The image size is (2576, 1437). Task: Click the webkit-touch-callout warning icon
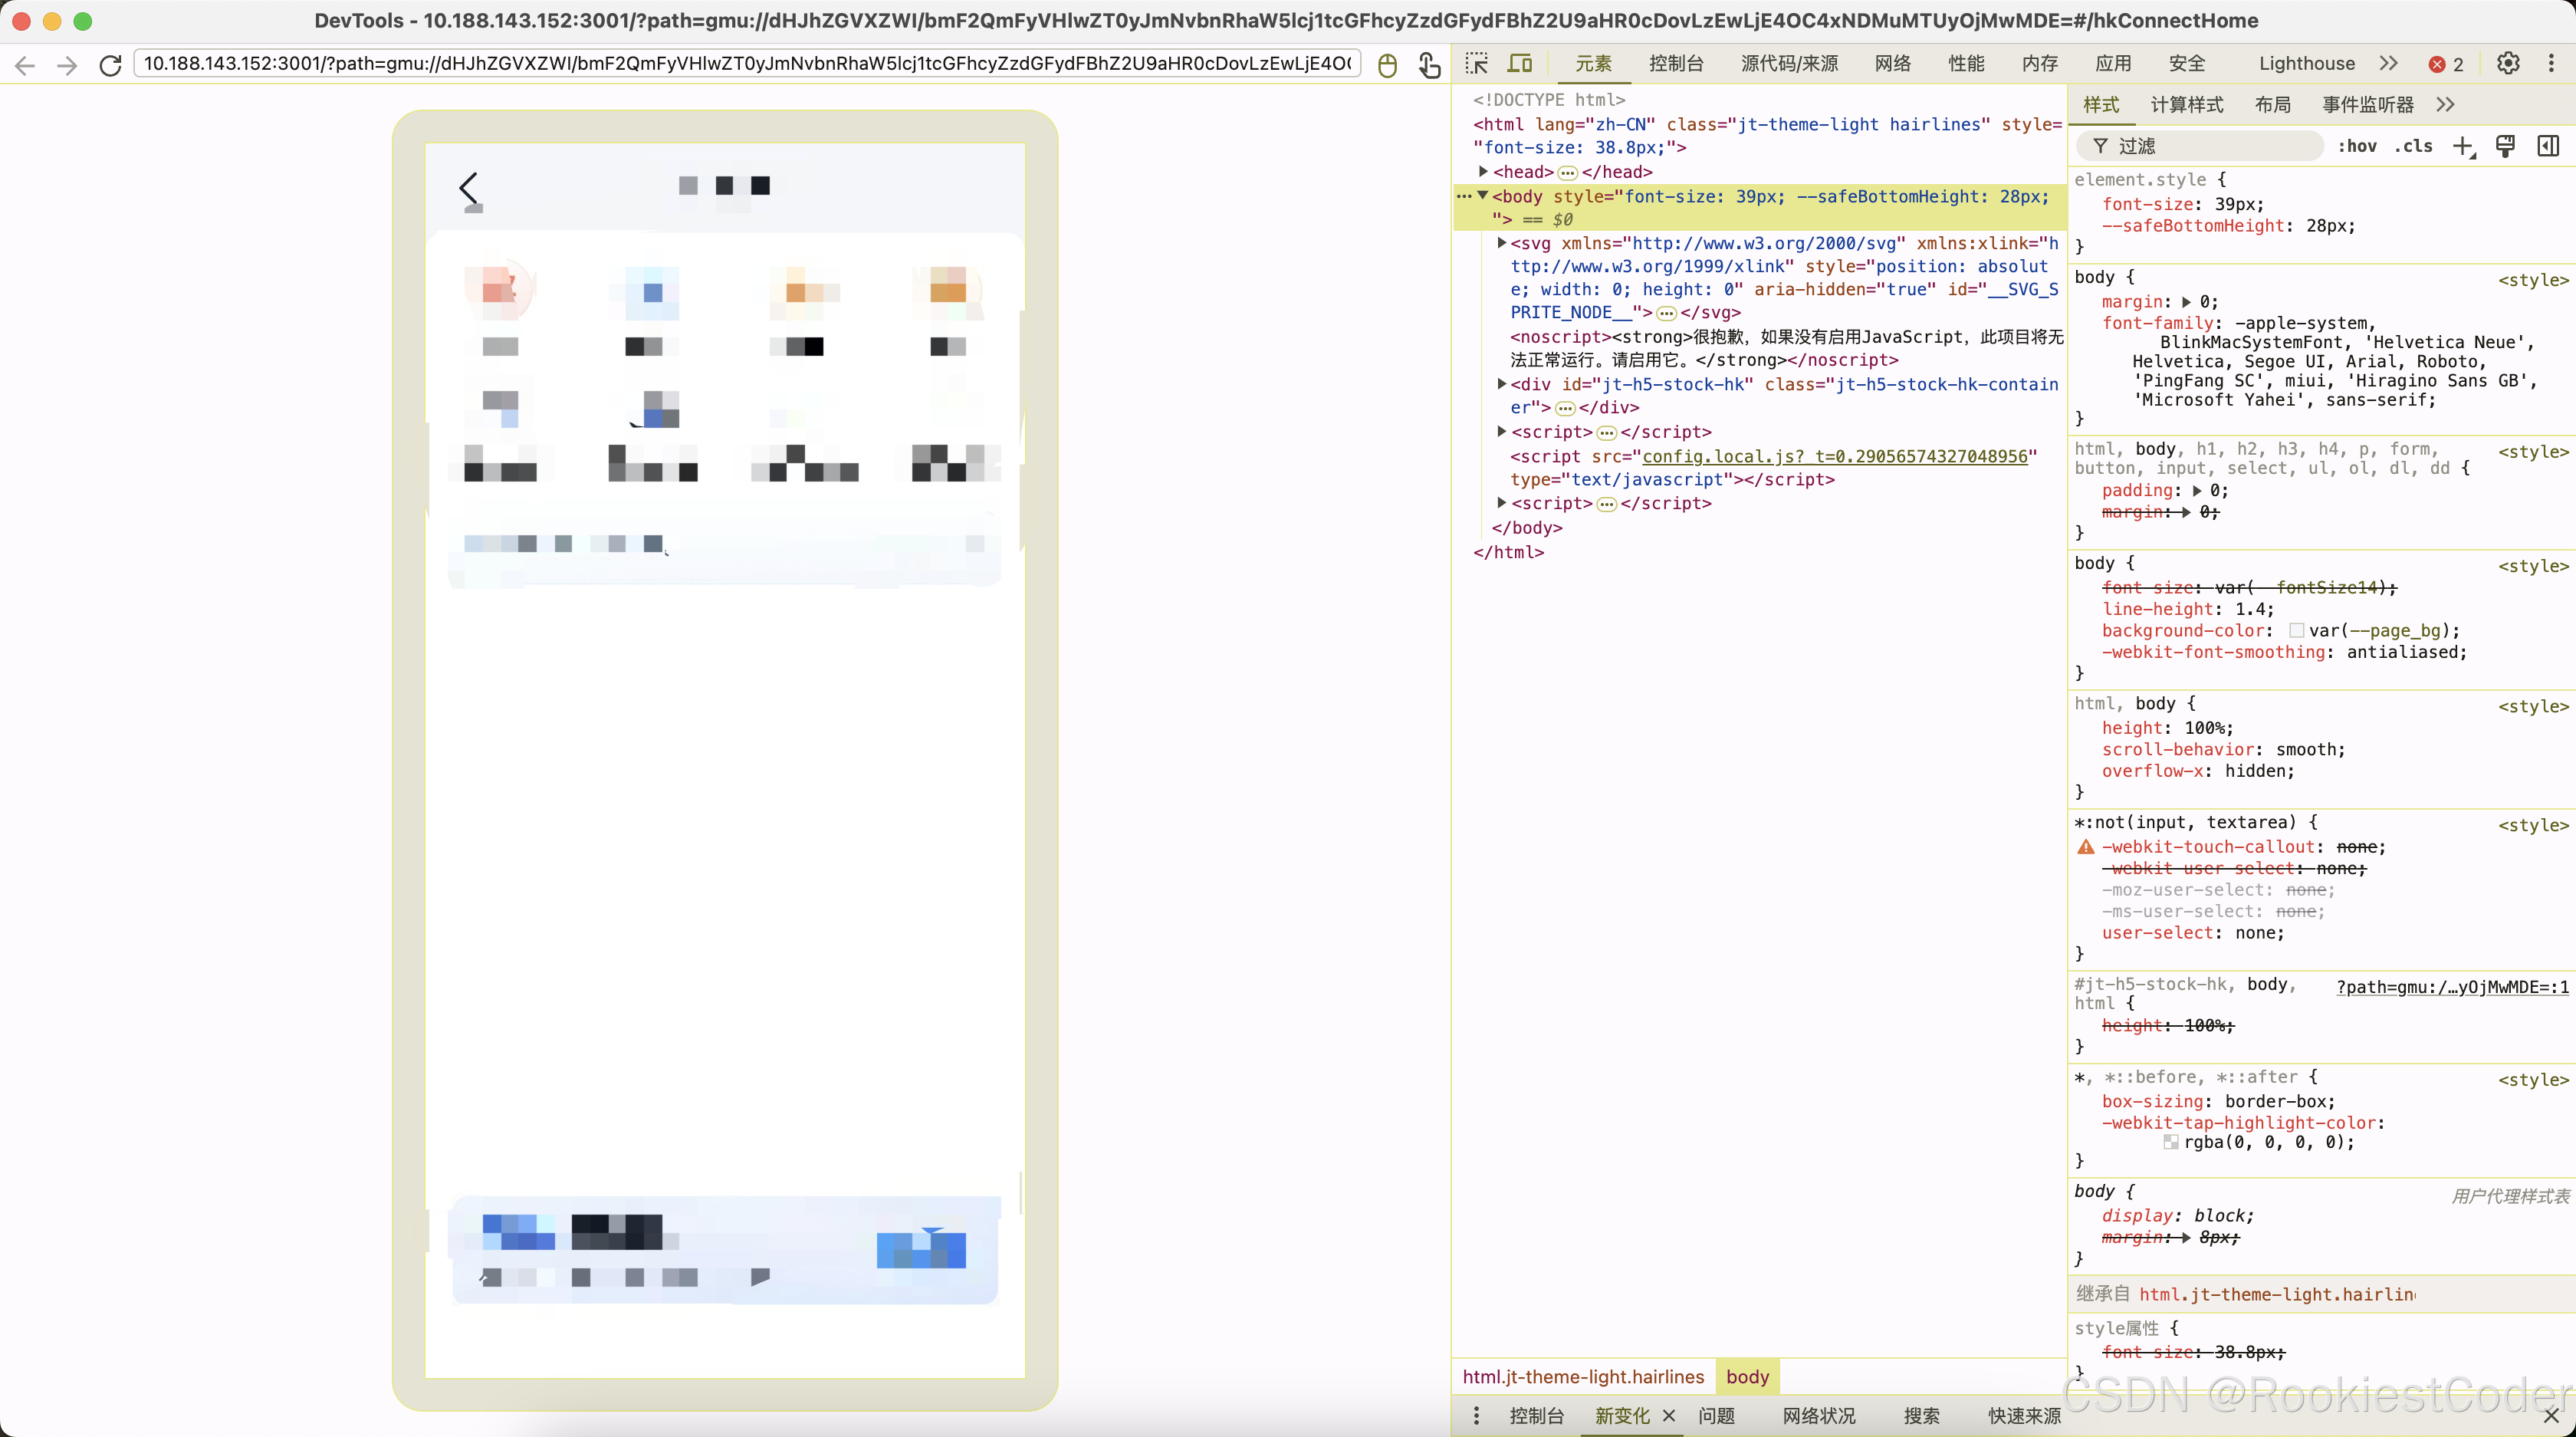[x=2086, y=847]
